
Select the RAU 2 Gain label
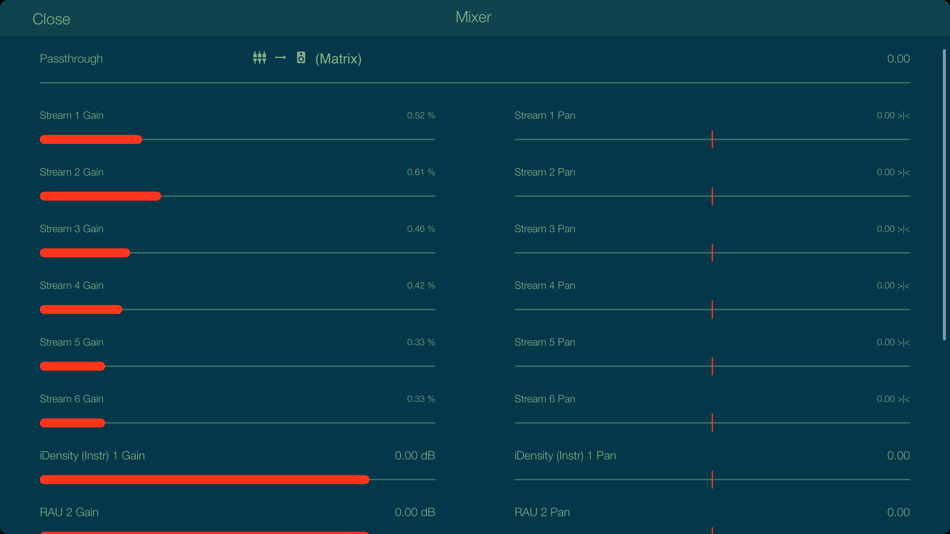tap(69, 512)
